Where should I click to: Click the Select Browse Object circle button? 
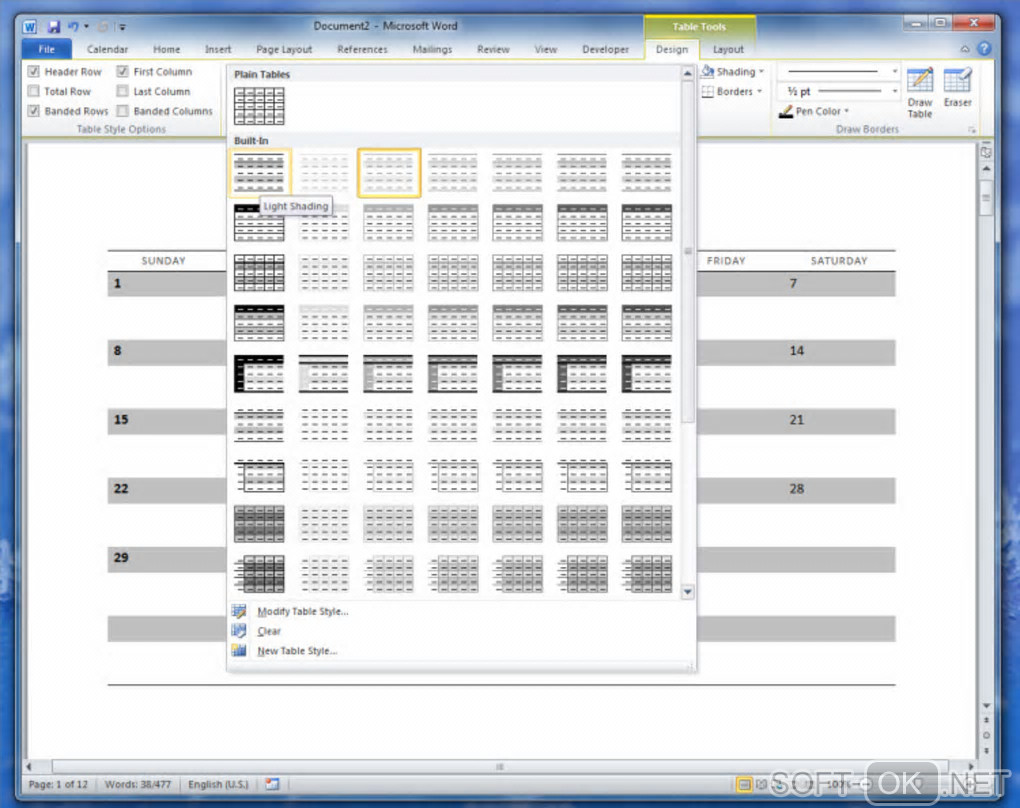pyautogui.click(x=986, y=736)
